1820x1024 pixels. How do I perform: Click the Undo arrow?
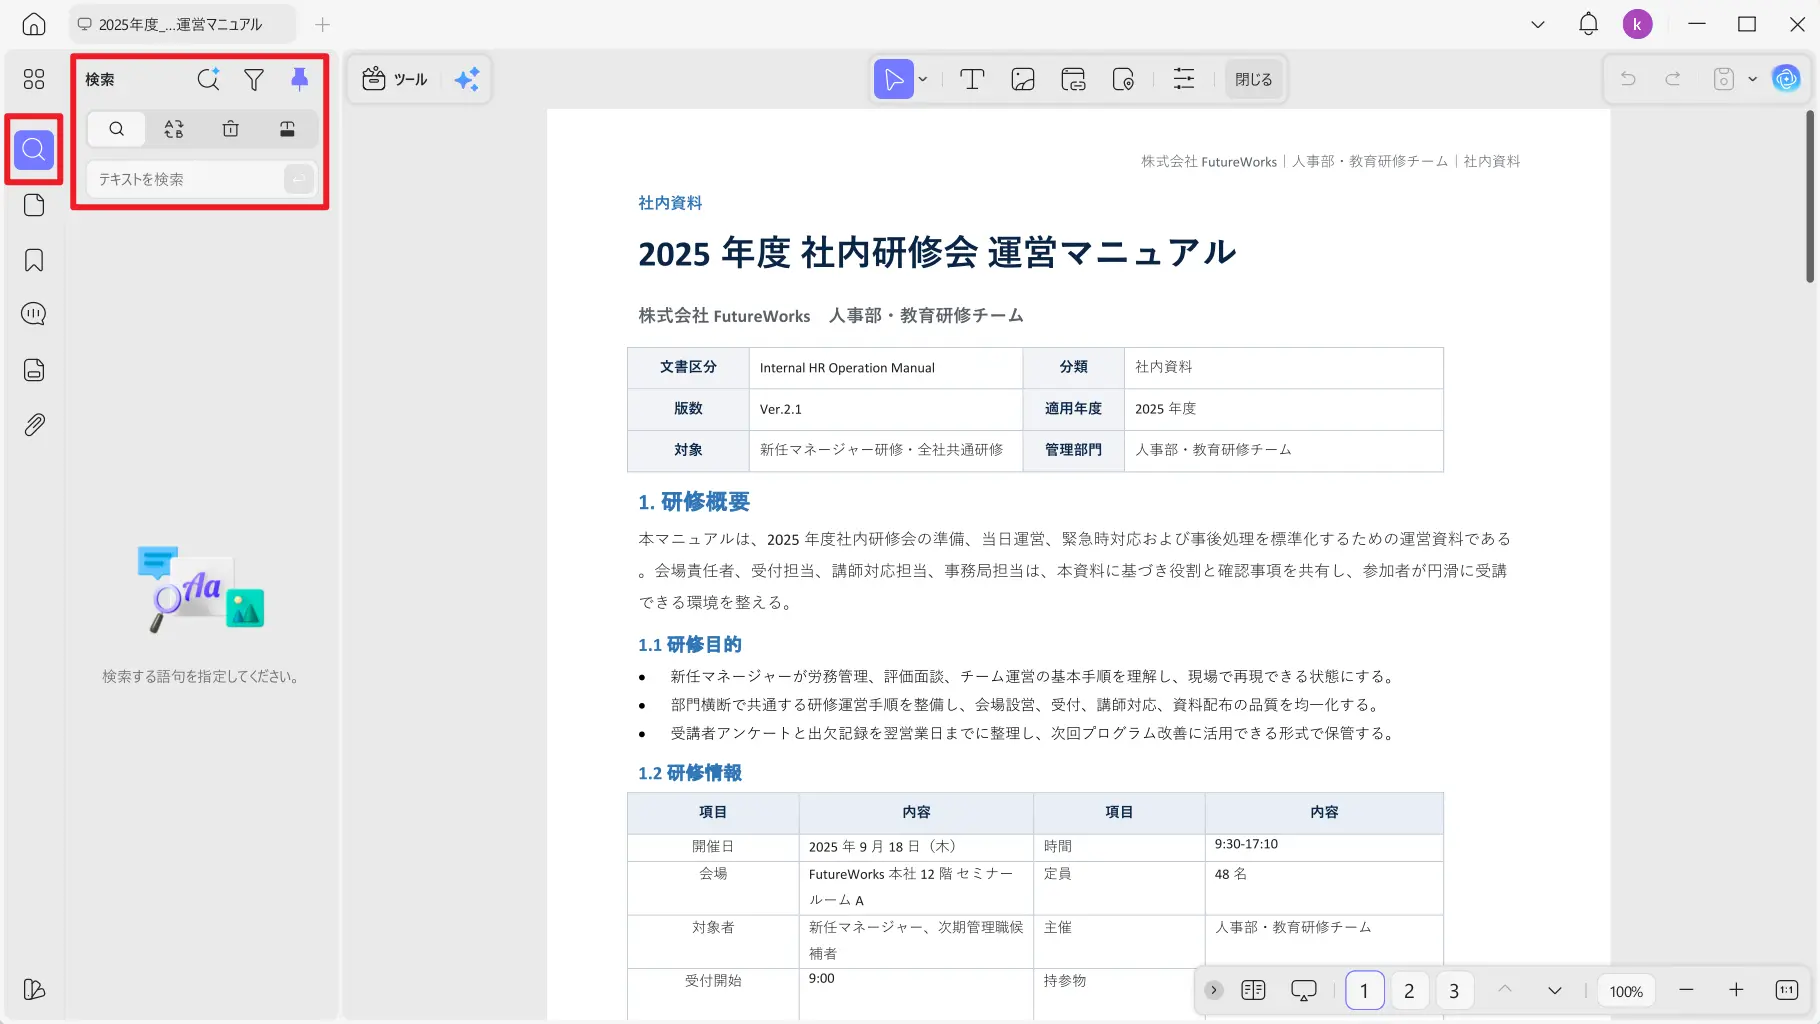pyautogui.click(x=1628, y=79)
